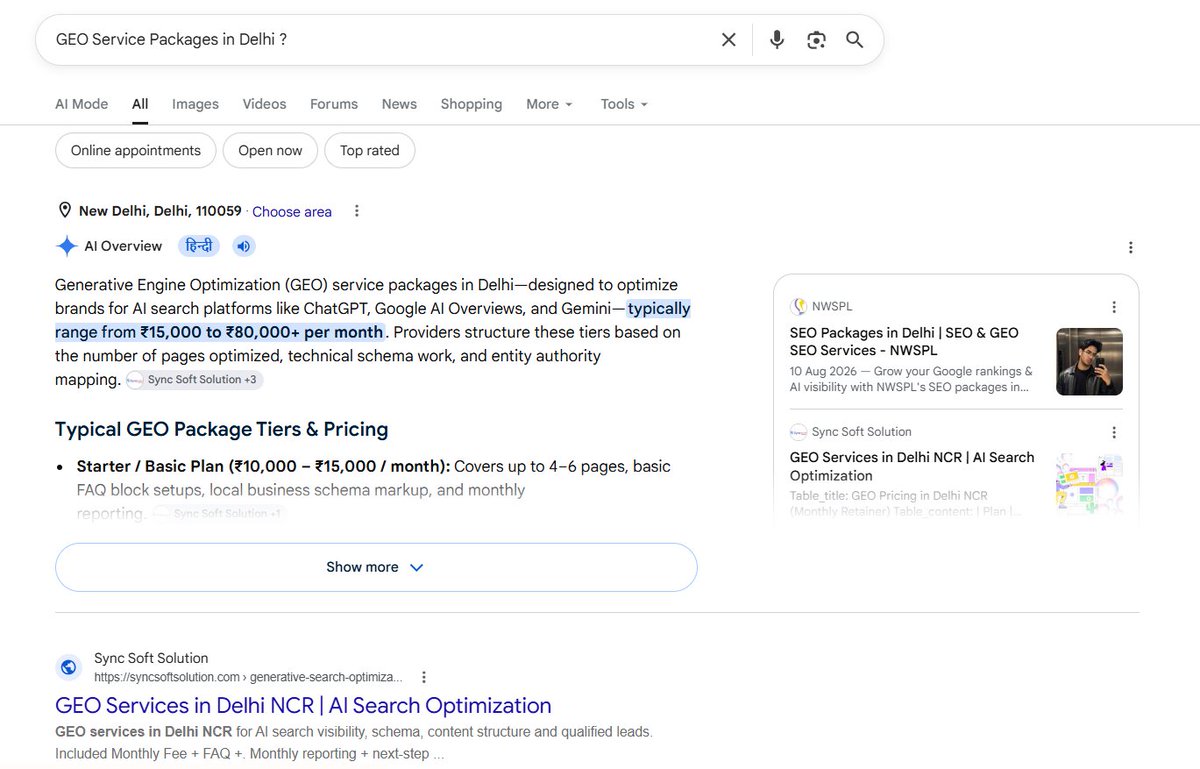Click Sync Soft Solution result globe favicon

[69, 667]
